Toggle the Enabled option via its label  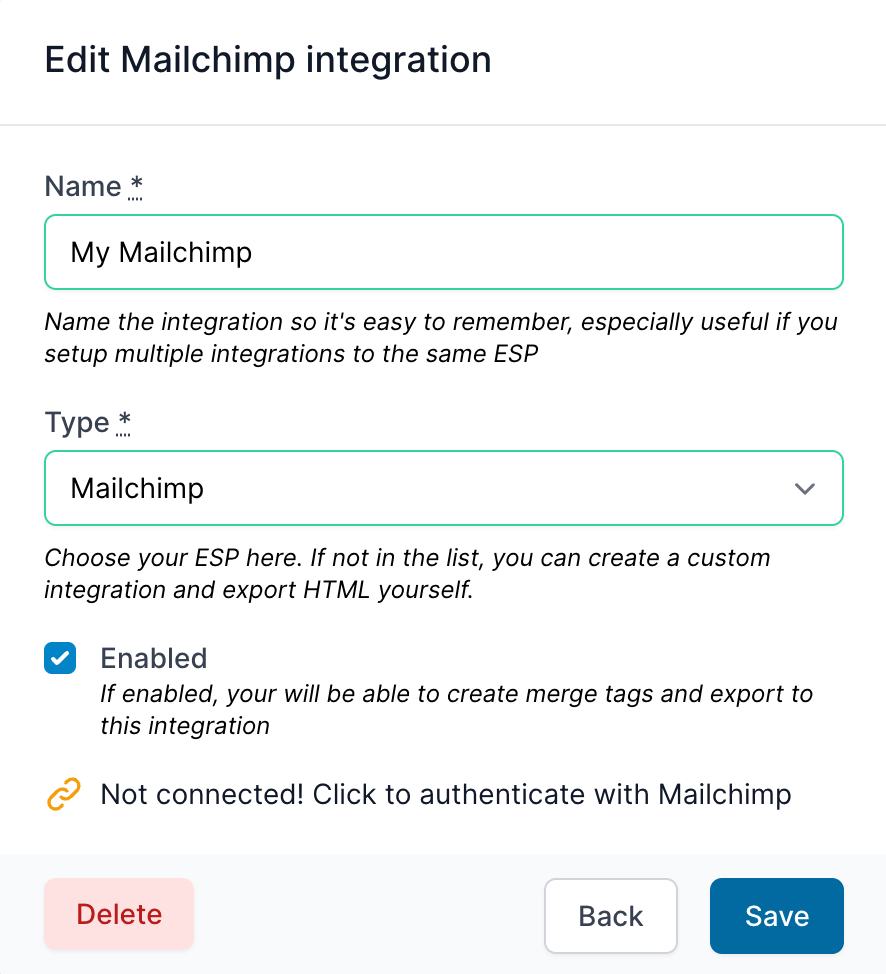[x=153, y=658]
